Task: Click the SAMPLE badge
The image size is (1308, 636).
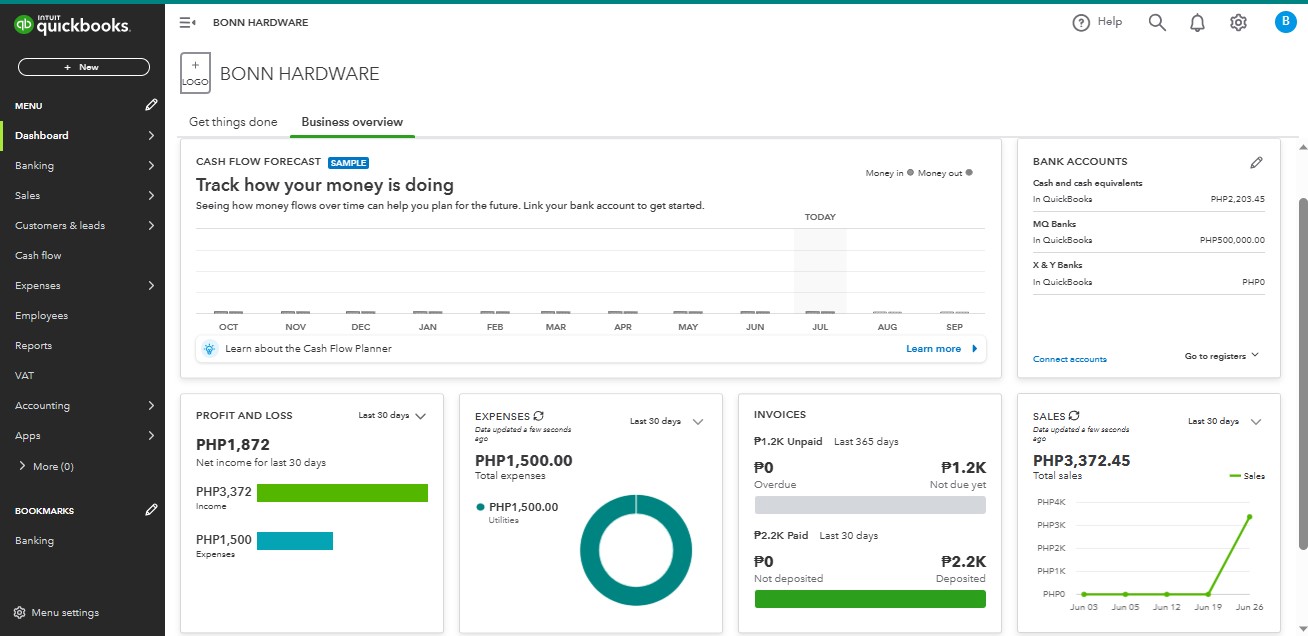Action: click(349, 162)
